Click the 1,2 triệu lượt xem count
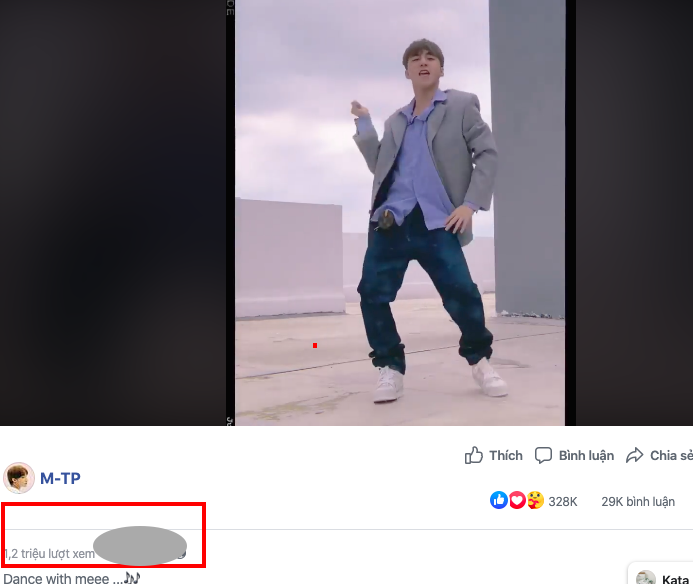Viewport: 693px width, 584px height. [49, 553]
